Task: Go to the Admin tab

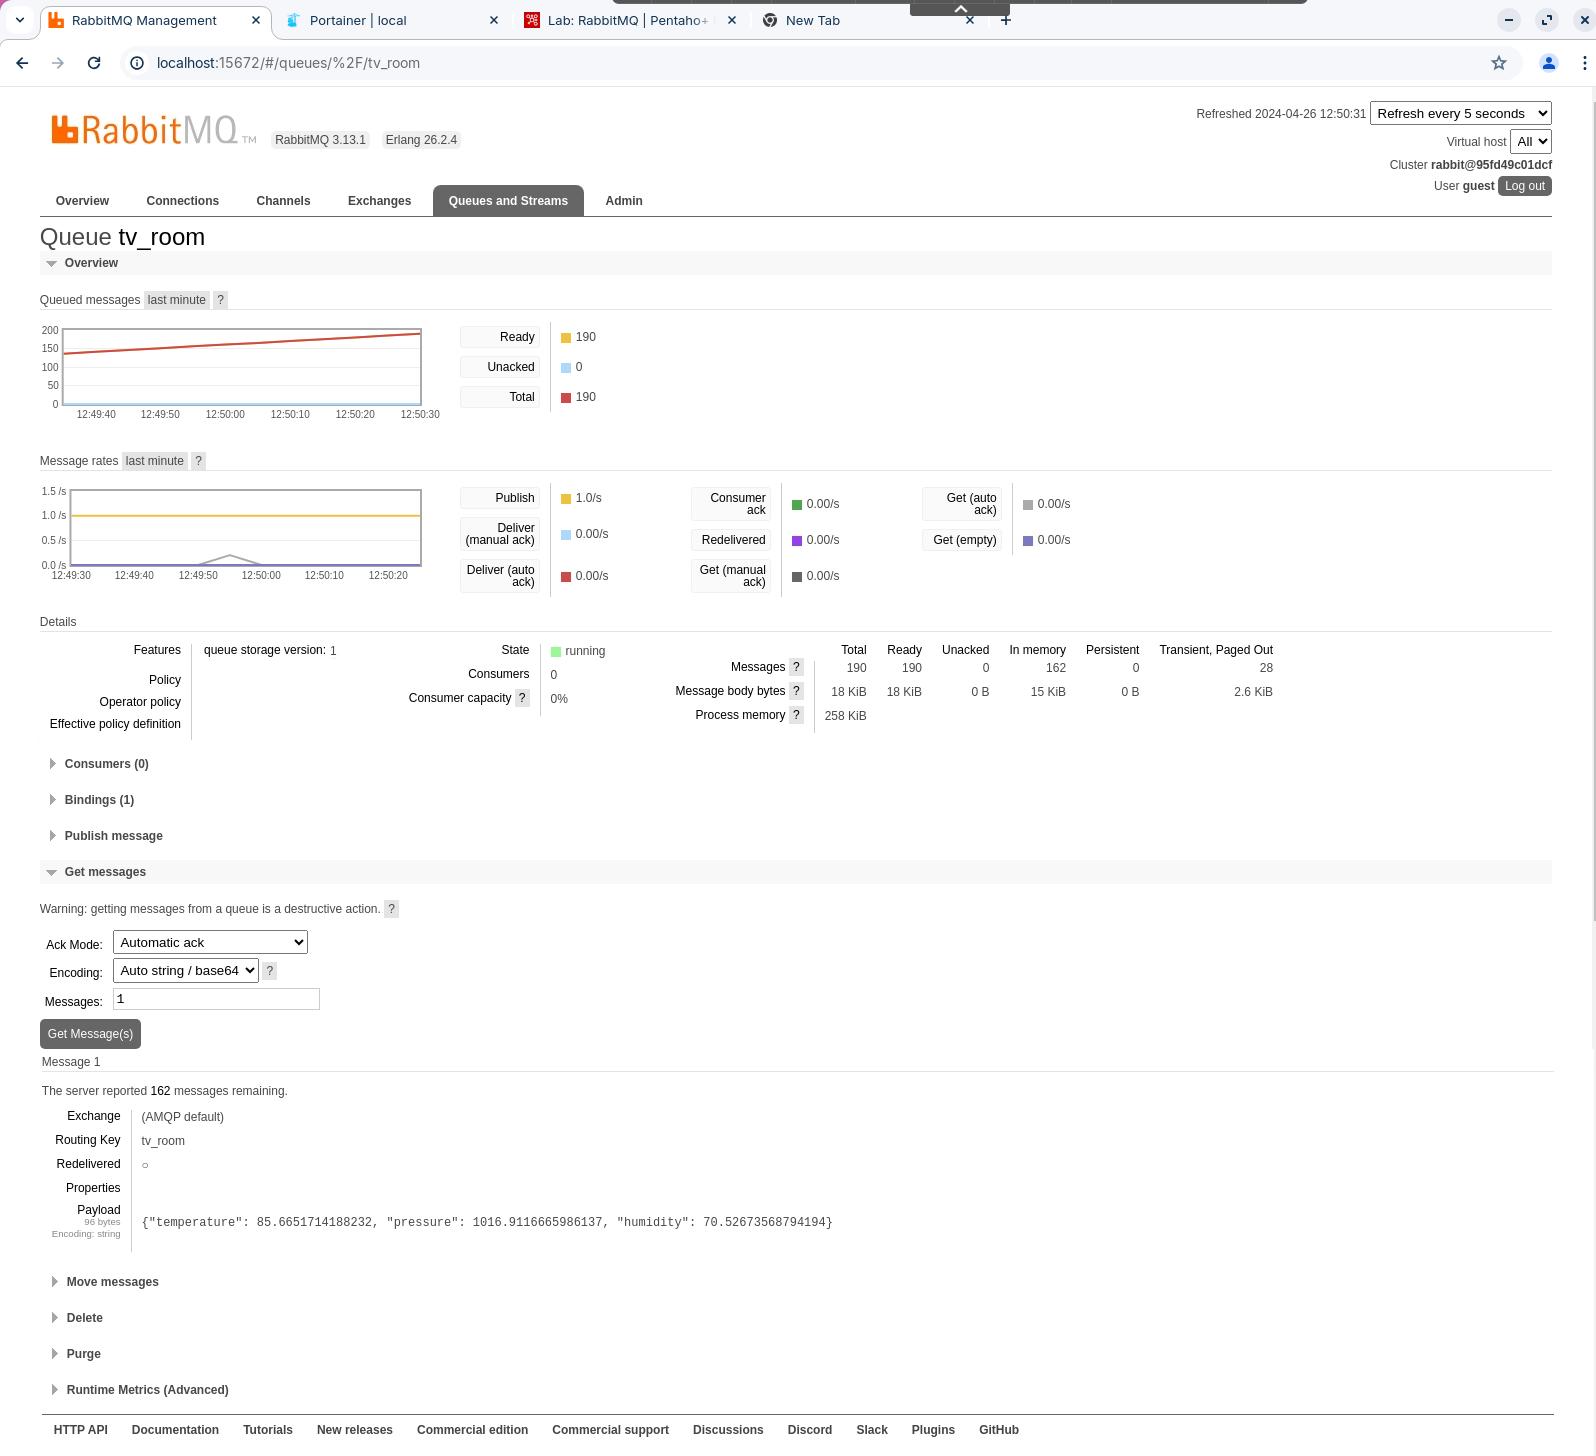Action: 623,201
